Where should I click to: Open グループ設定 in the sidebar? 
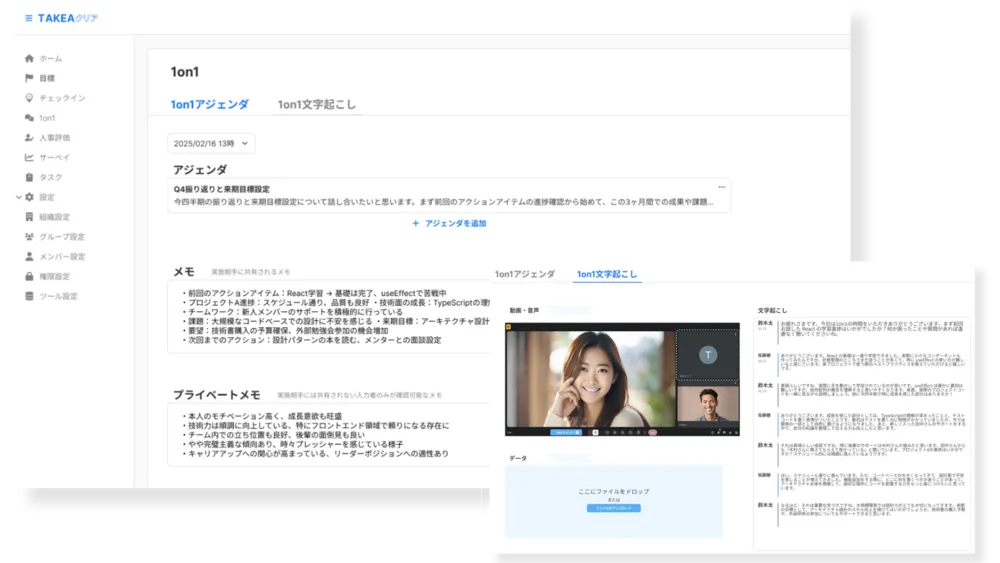62,237
